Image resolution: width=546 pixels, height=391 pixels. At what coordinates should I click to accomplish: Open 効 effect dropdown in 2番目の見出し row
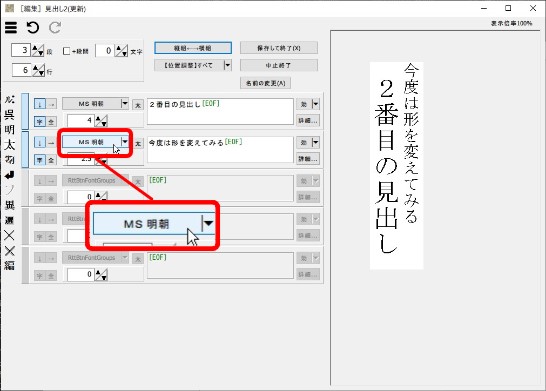click(315, 104)
